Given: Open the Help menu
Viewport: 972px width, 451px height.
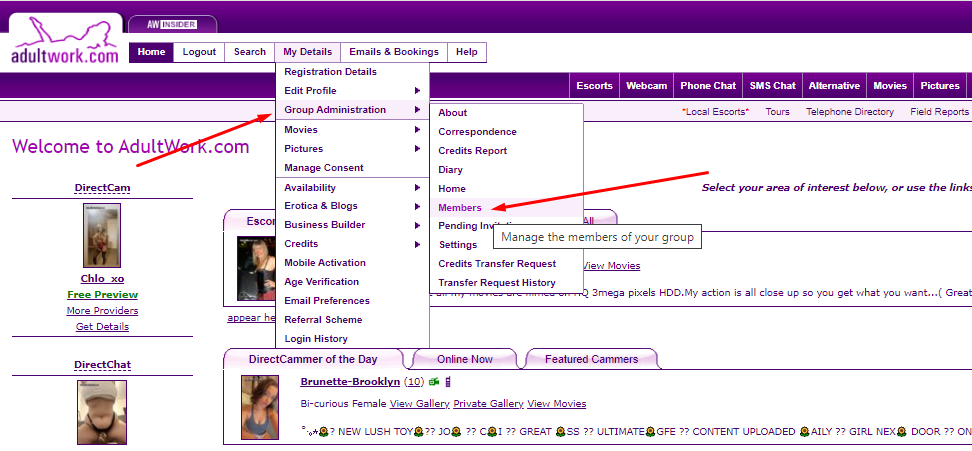Looking at the screenshot, I should (x=467, y=52).
